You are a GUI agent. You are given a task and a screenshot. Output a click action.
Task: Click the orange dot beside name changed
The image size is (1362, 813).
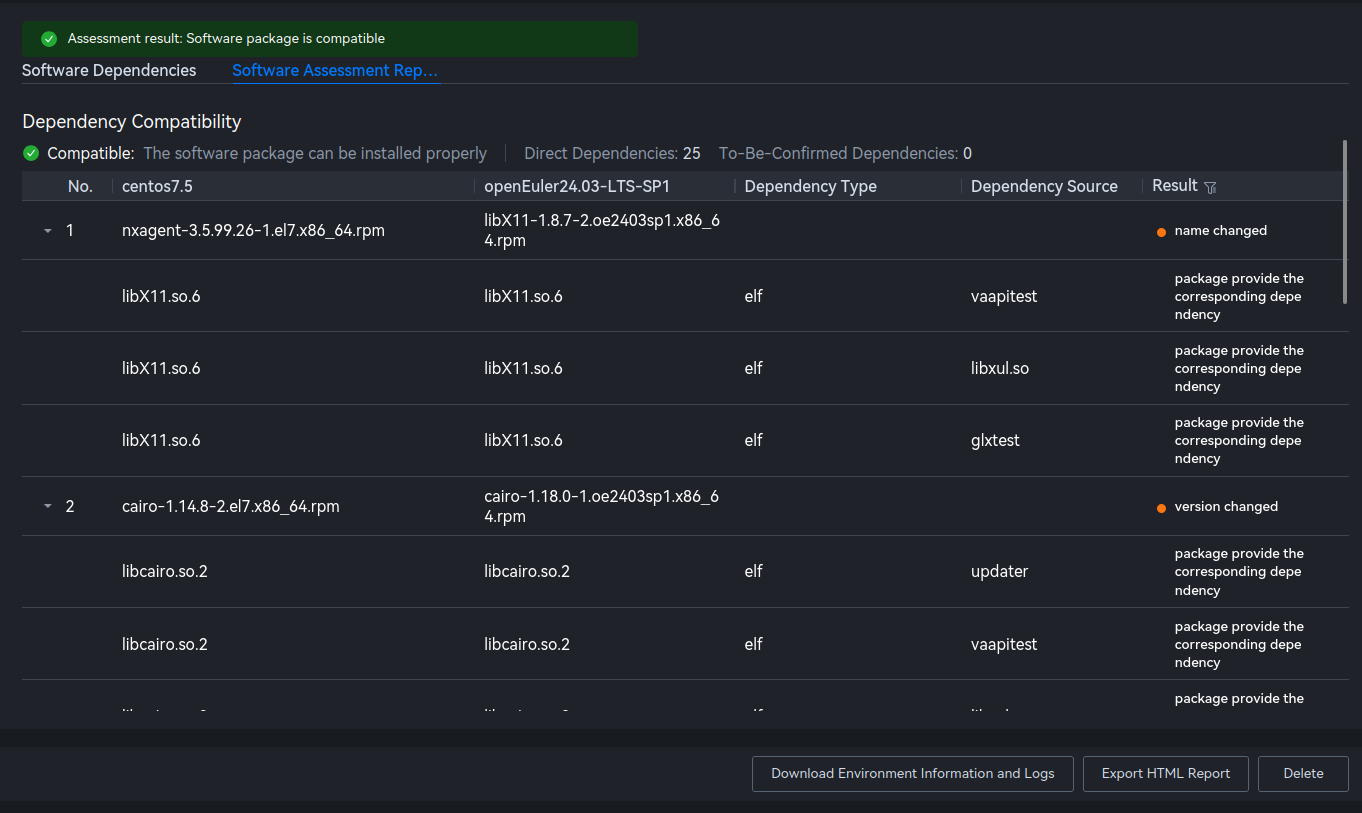click(x=1161, y=232)
